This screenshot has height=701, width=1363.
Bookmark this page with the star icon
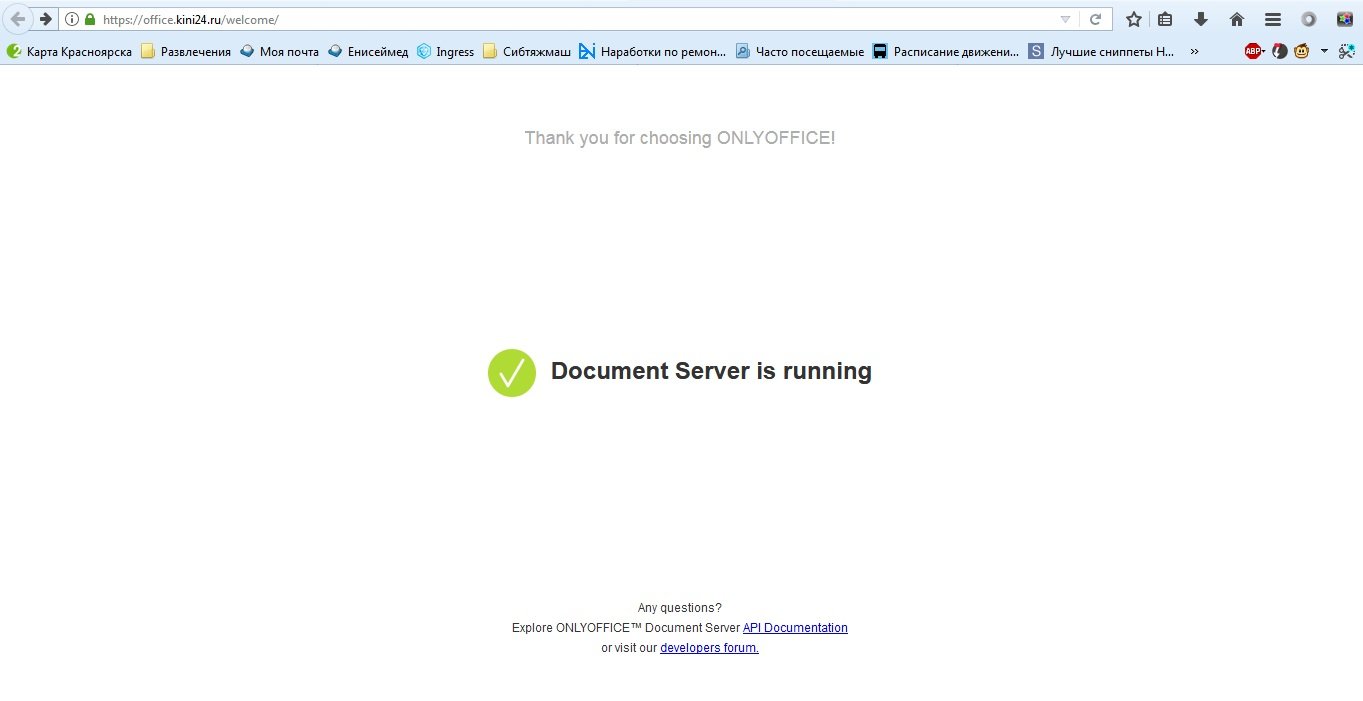click(x=1133, y=19)
